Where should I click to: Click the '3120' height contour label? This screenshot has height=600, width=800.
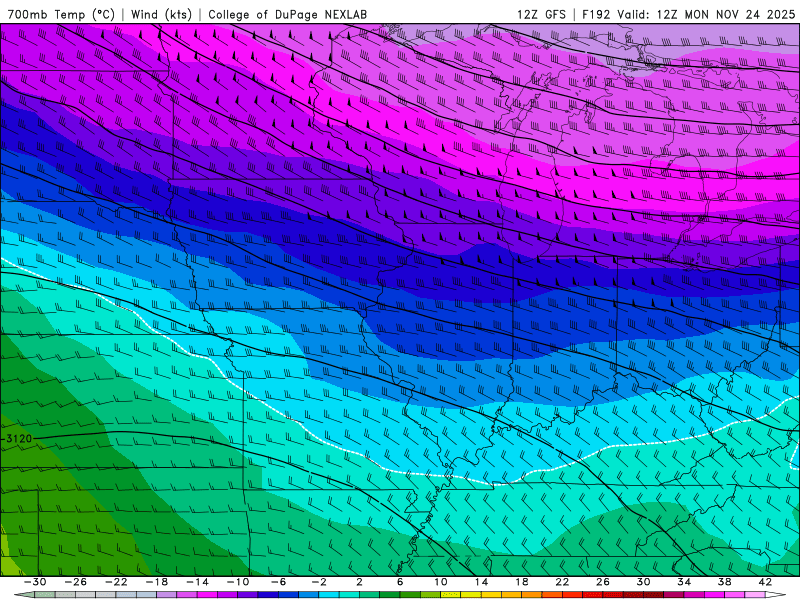pos(19,438)
